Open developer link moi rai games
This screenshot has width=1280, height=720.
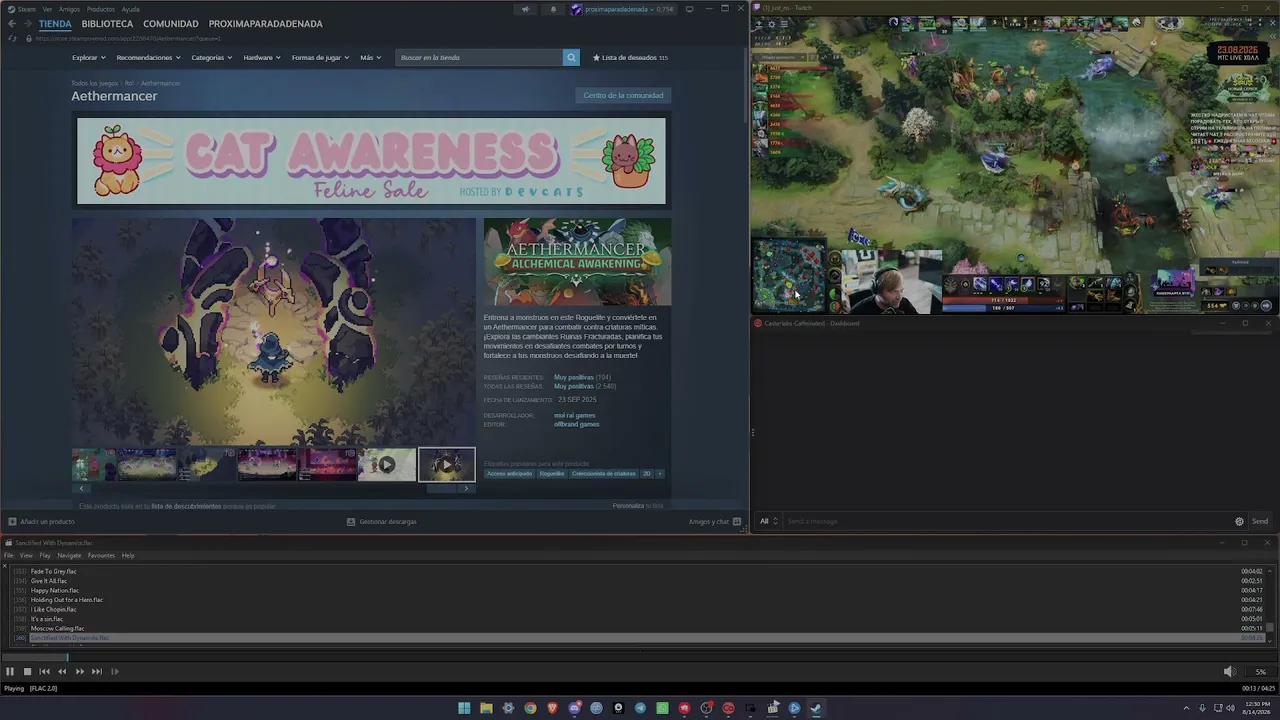(575, 415)
